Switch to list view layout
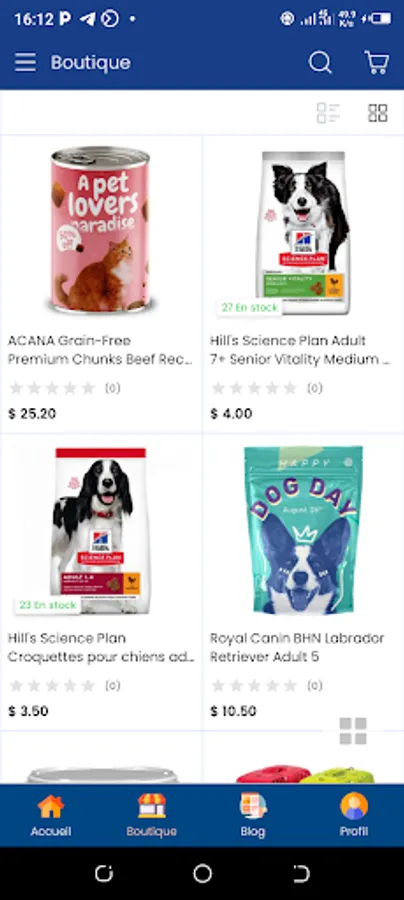The height and width of the screenshot is (900, 404). coord(328,113)
